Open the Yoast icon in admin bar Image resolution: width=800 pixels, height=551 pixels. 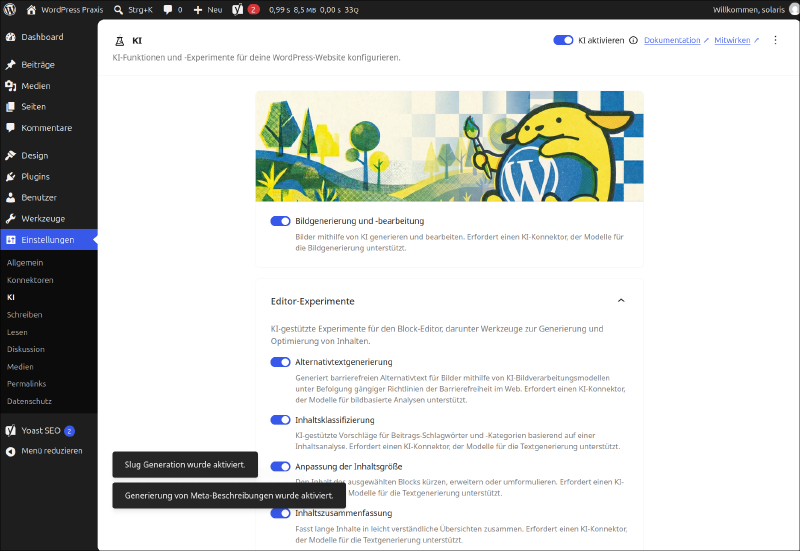pos(237,10)
